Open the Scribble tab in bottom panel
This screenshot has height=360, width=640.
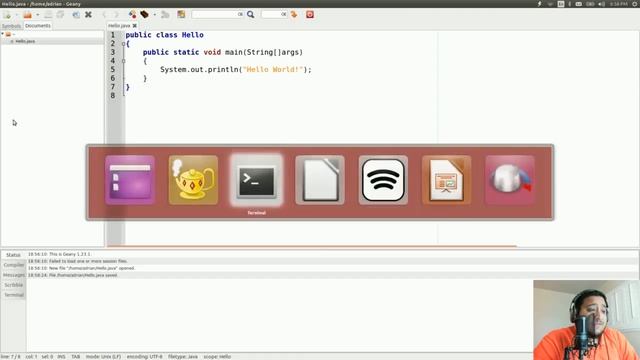[x=13, y=285]
